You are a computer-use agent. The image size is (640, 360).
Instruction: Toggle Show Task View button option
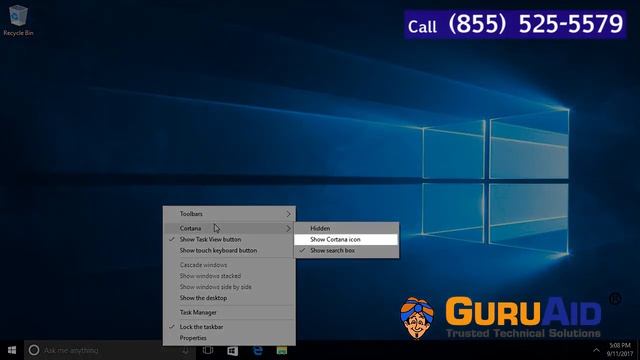tap(229, 240)
